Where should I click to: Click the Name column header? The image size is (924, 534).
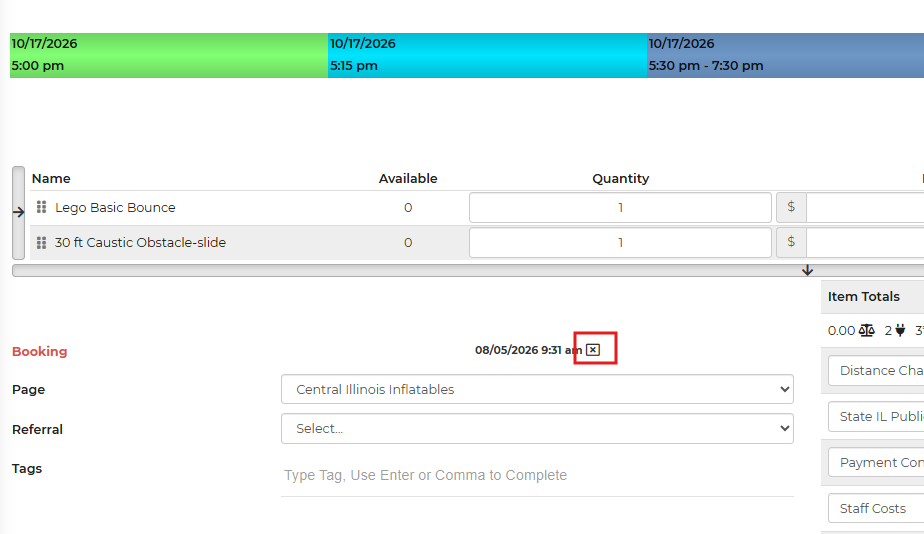tap(51, 179)
